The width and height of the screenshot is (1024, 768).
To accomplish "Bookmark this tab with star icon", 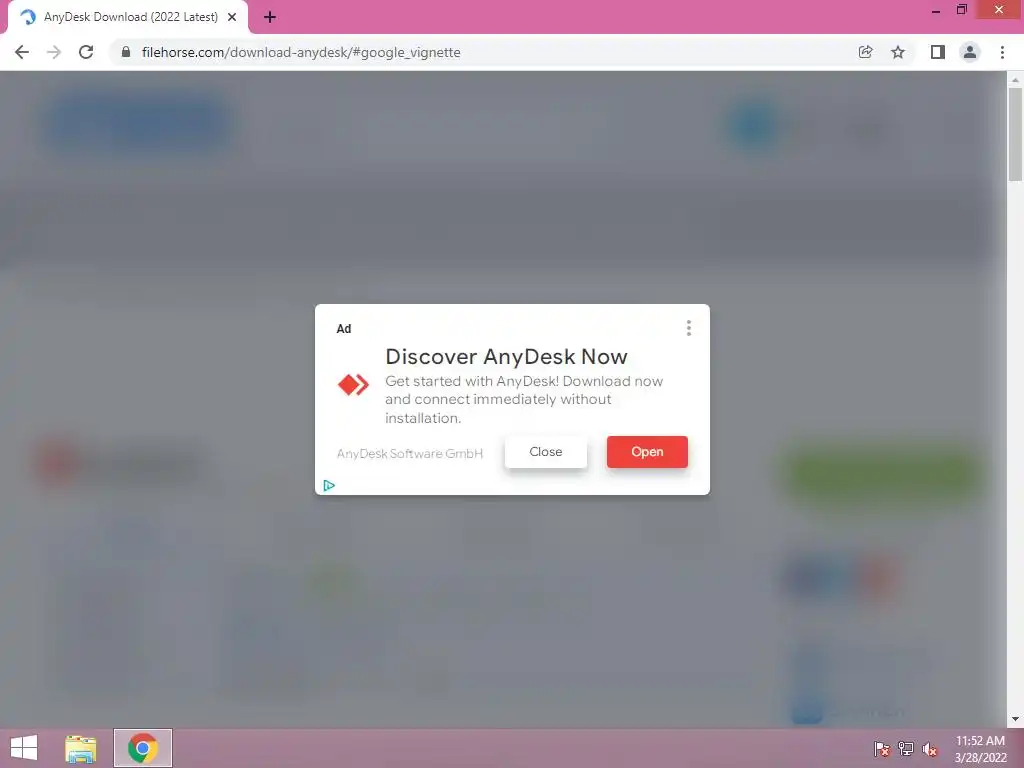I will tap(898, 52).
